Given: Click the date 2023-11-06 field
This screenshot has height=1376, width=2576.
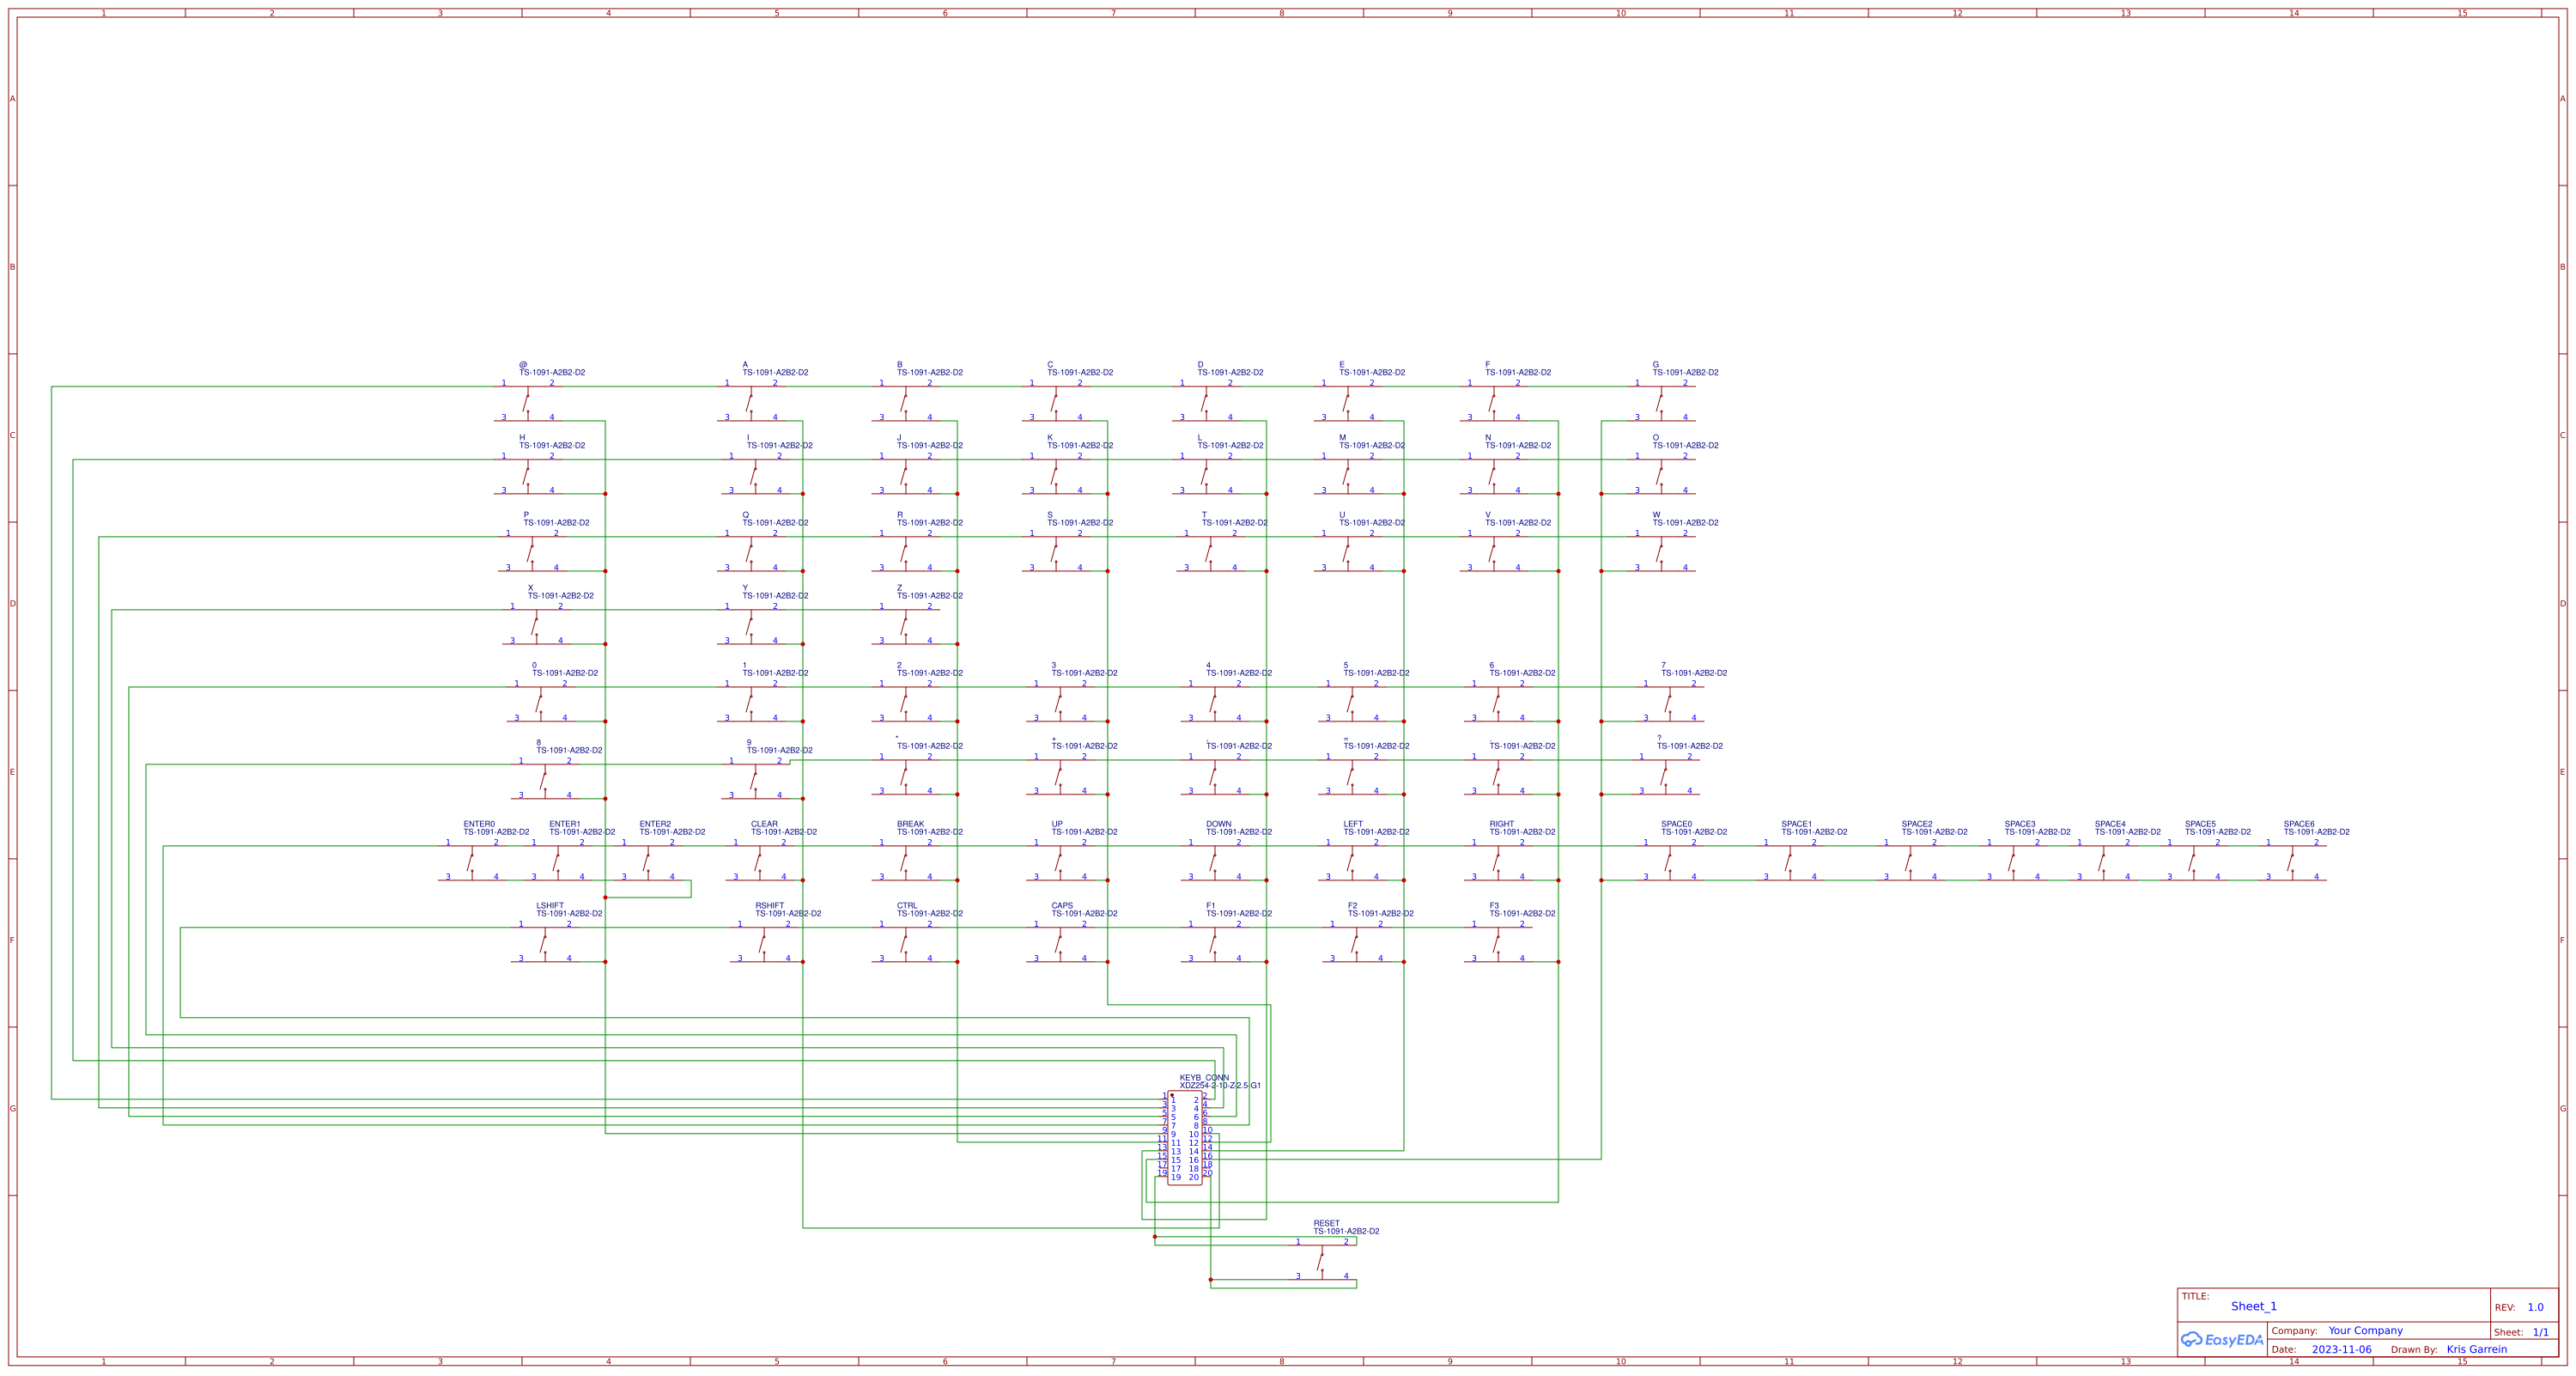Looking at the screenshot, I should tap(2341, 1349).
